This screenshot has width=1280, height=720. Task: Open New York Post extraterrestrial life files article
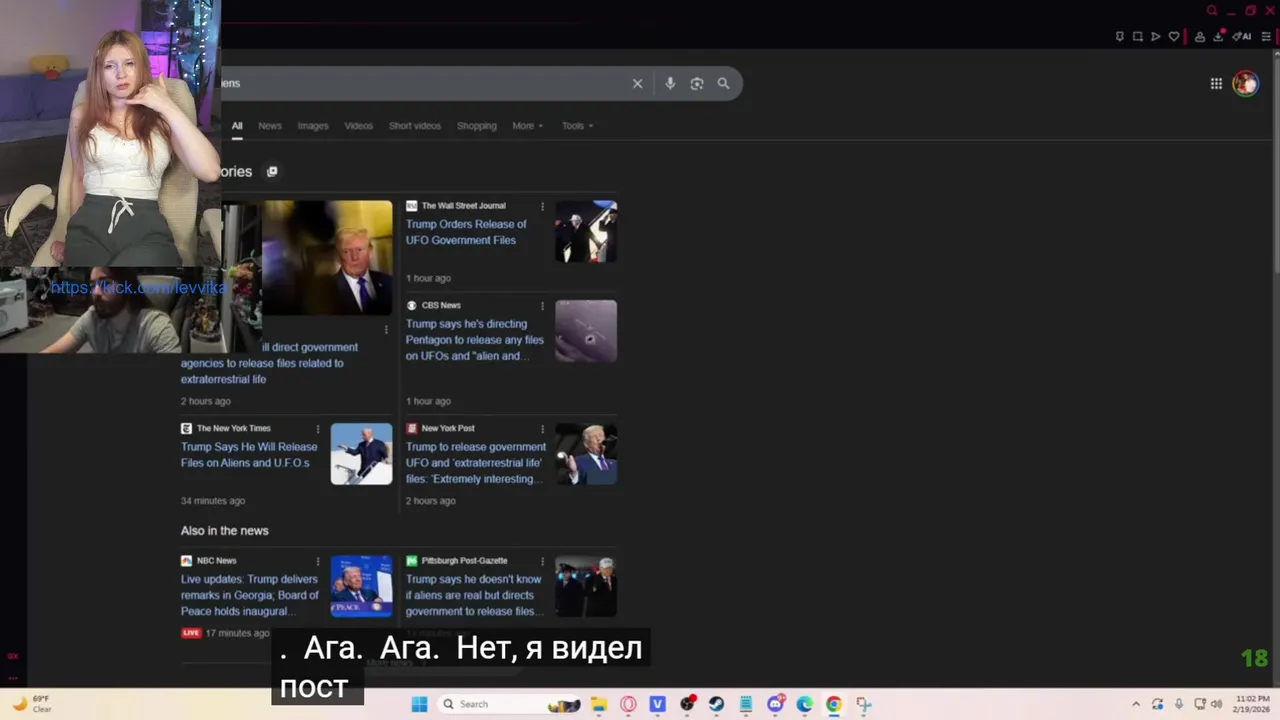(476, 463)
